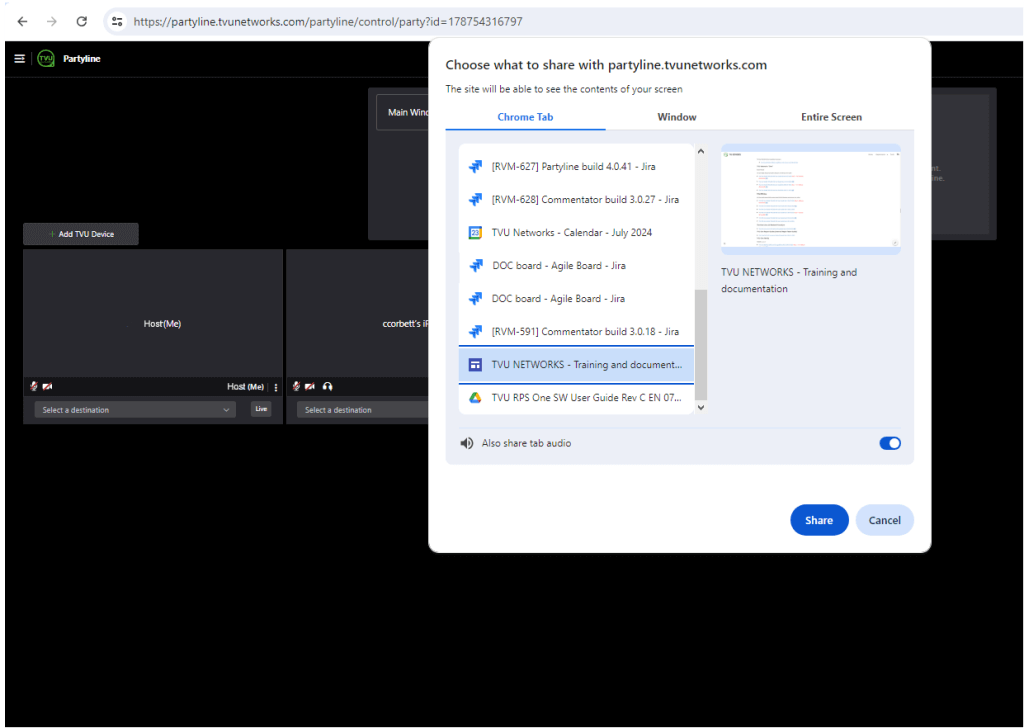Screen dimensions: 1024x728
Task: Click the Host(Me) video tile
Action: [153, 313]
